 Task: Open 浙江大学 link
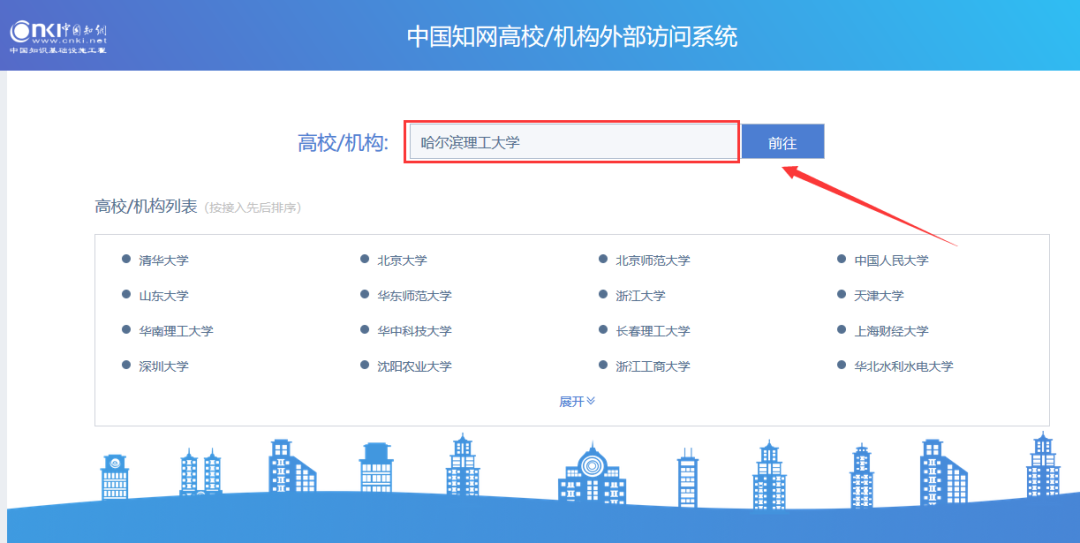[640, 296]
